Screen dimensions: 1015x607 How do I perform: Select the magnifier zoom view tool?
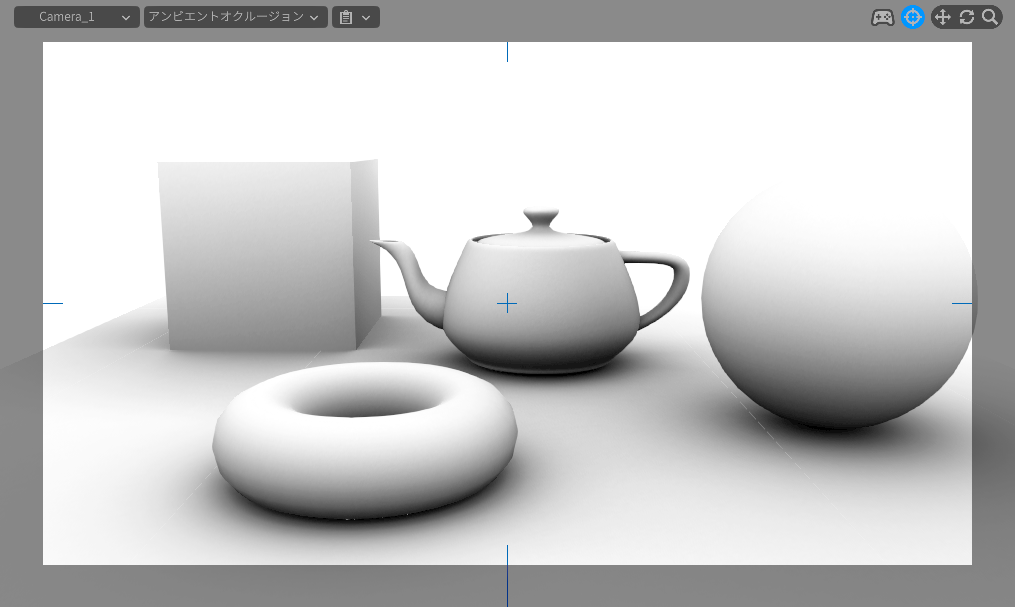pos(989,17)
